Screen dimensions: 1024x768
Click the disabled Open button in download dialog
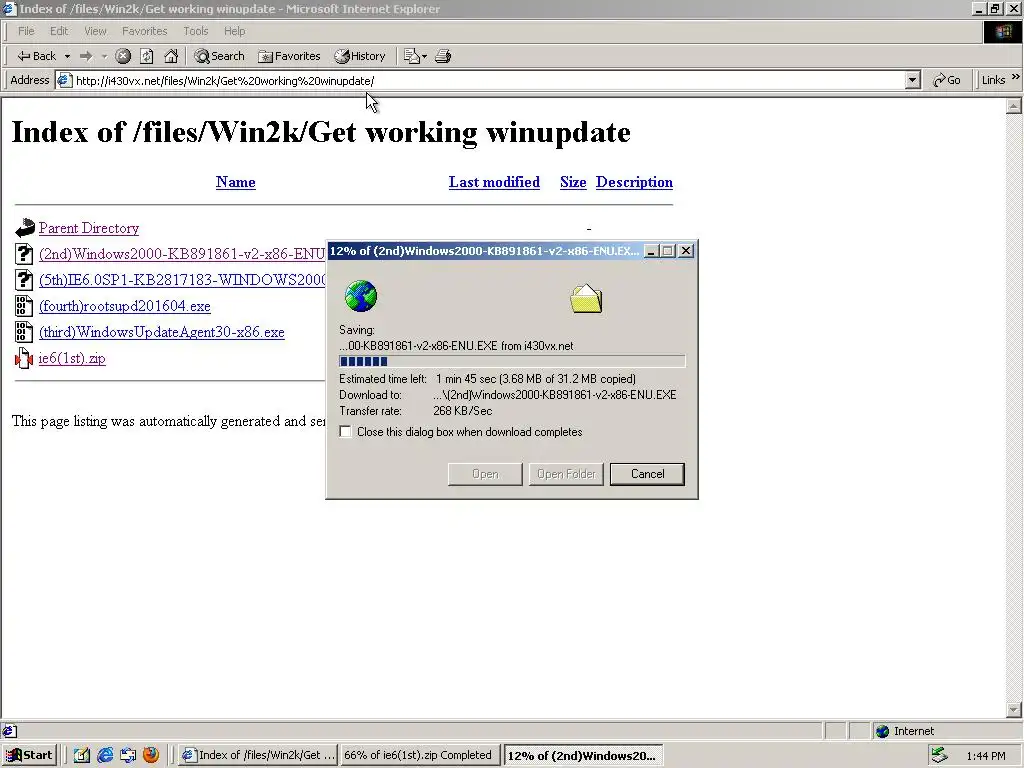point(485,474)
